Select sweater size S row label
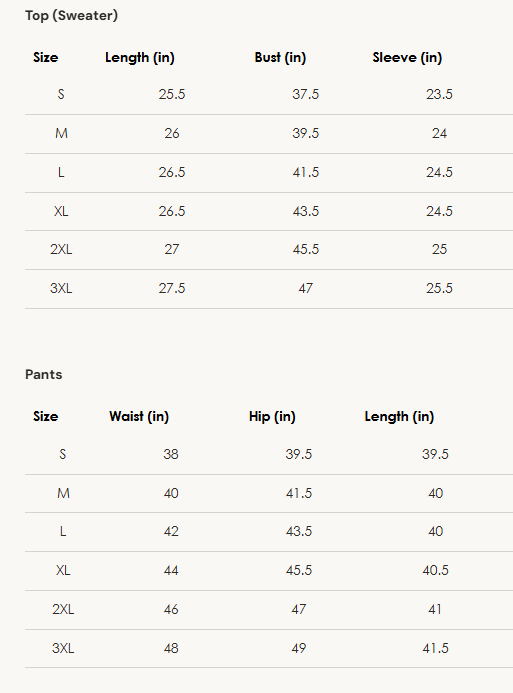Screen dimensions: 513x693 pyautogui.click(x=61, y=94)
